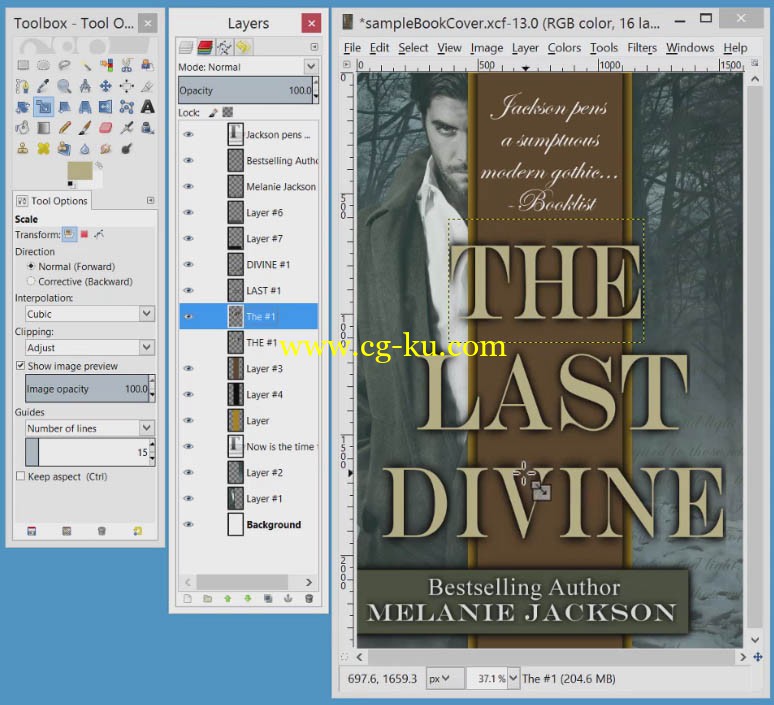The width and height of the screenshot is (774, 705).
Task: Select the Pencil tool
Action: (x=64, y=128)
